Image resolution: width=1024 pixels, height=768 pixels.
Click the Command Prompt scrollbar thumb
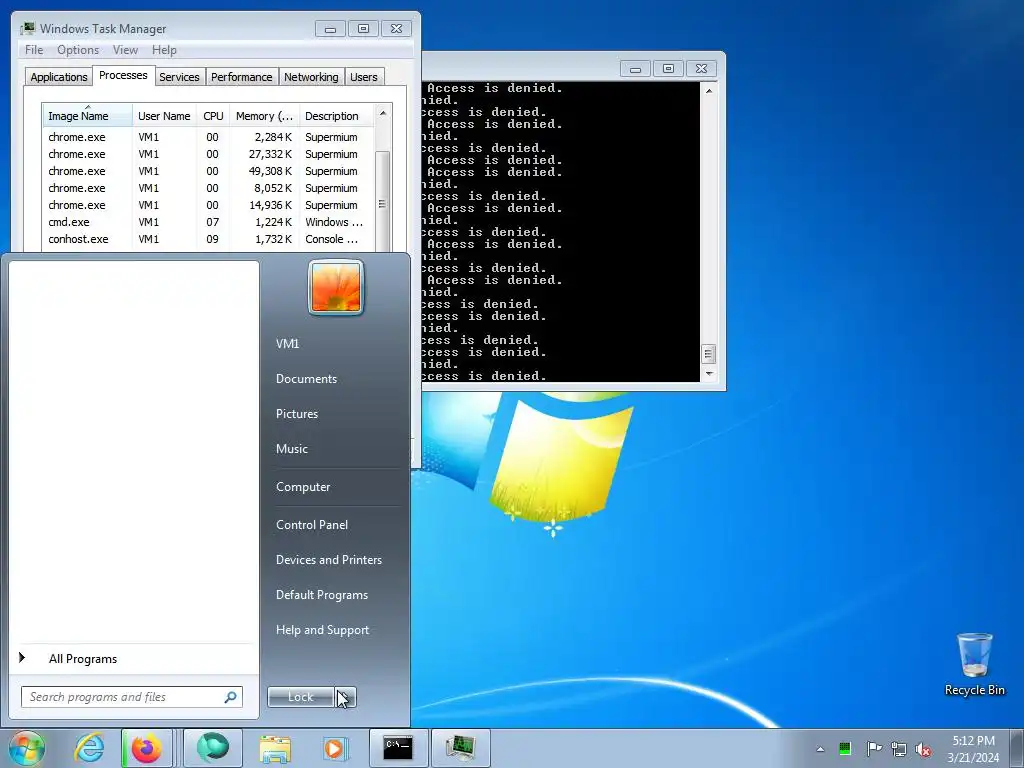pyautogui.click(x=709, y=354)
